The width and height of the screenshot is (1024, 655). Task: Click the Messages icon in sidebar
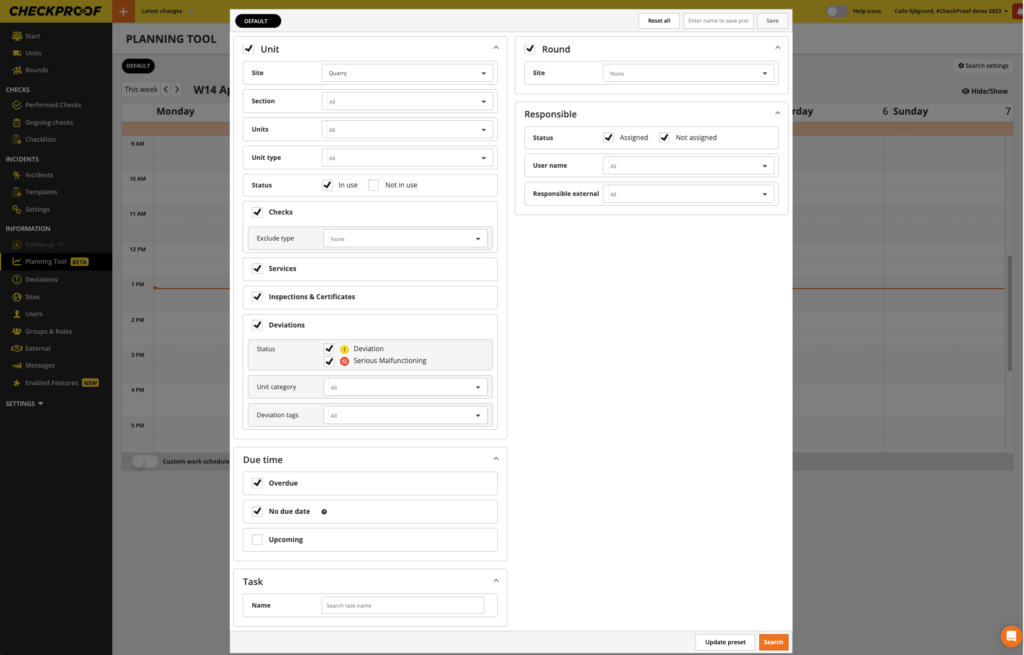click(16, 366)
